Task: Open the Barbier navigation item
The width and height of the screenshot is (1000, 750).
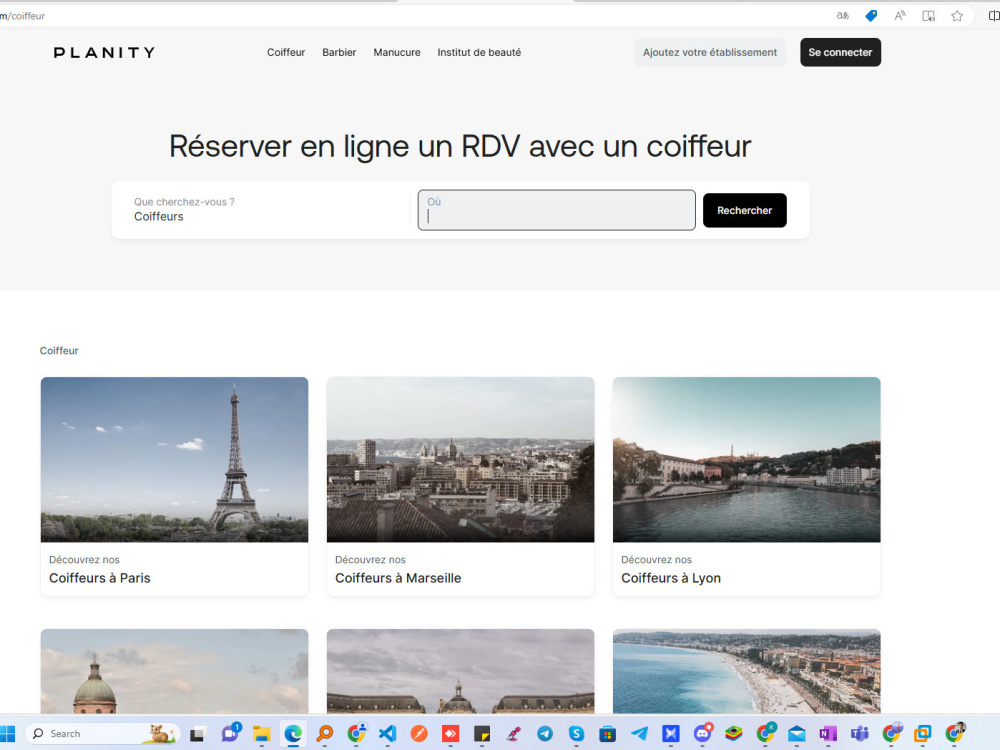Action: click(x=339, y=52)
